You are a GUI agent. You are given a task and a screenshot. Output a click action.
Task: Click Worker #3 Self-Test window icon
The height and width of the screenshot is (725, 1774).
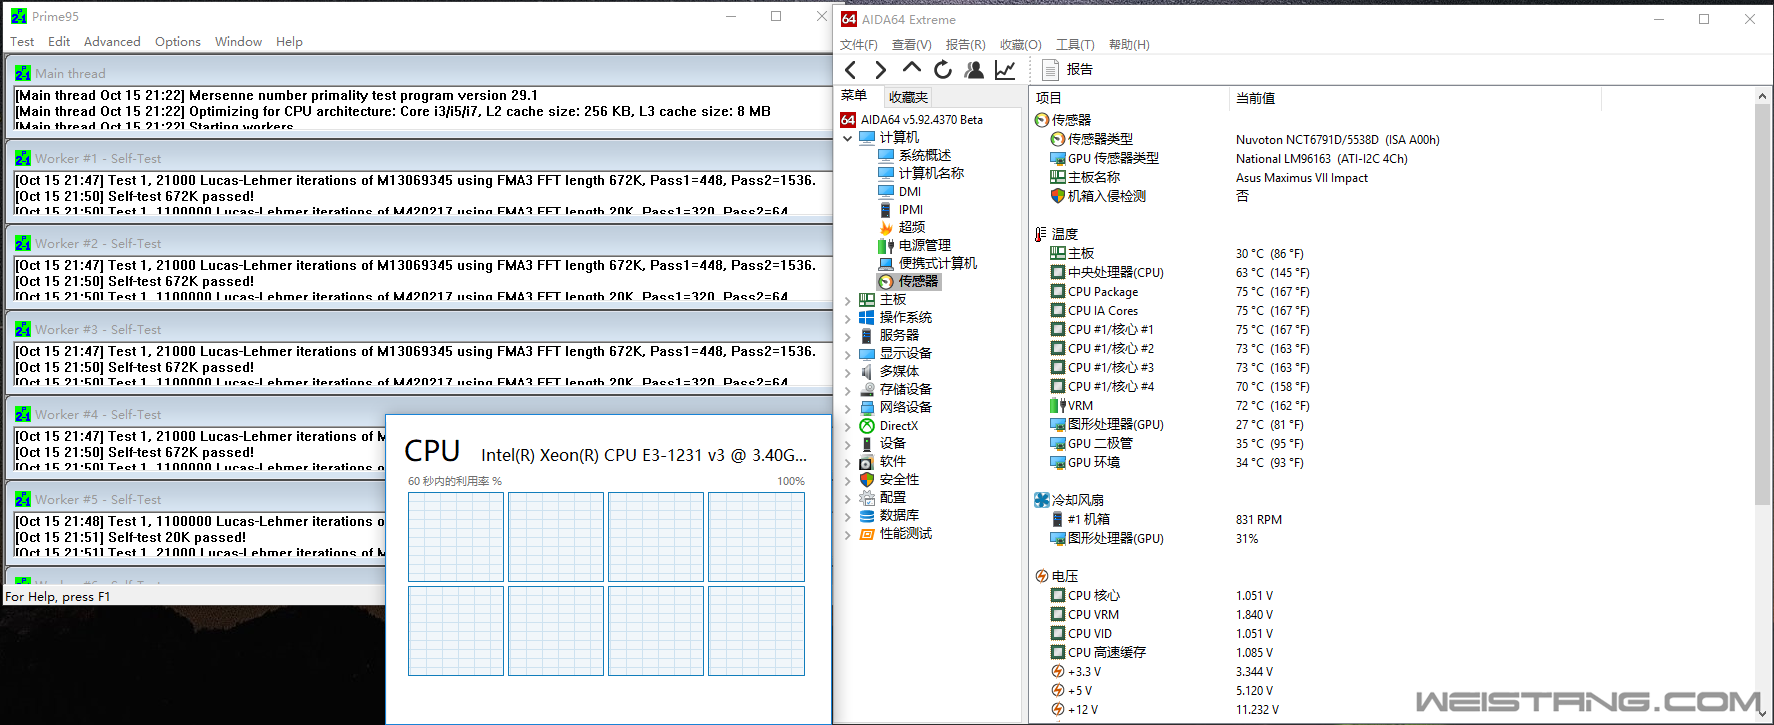pos(23,329)
